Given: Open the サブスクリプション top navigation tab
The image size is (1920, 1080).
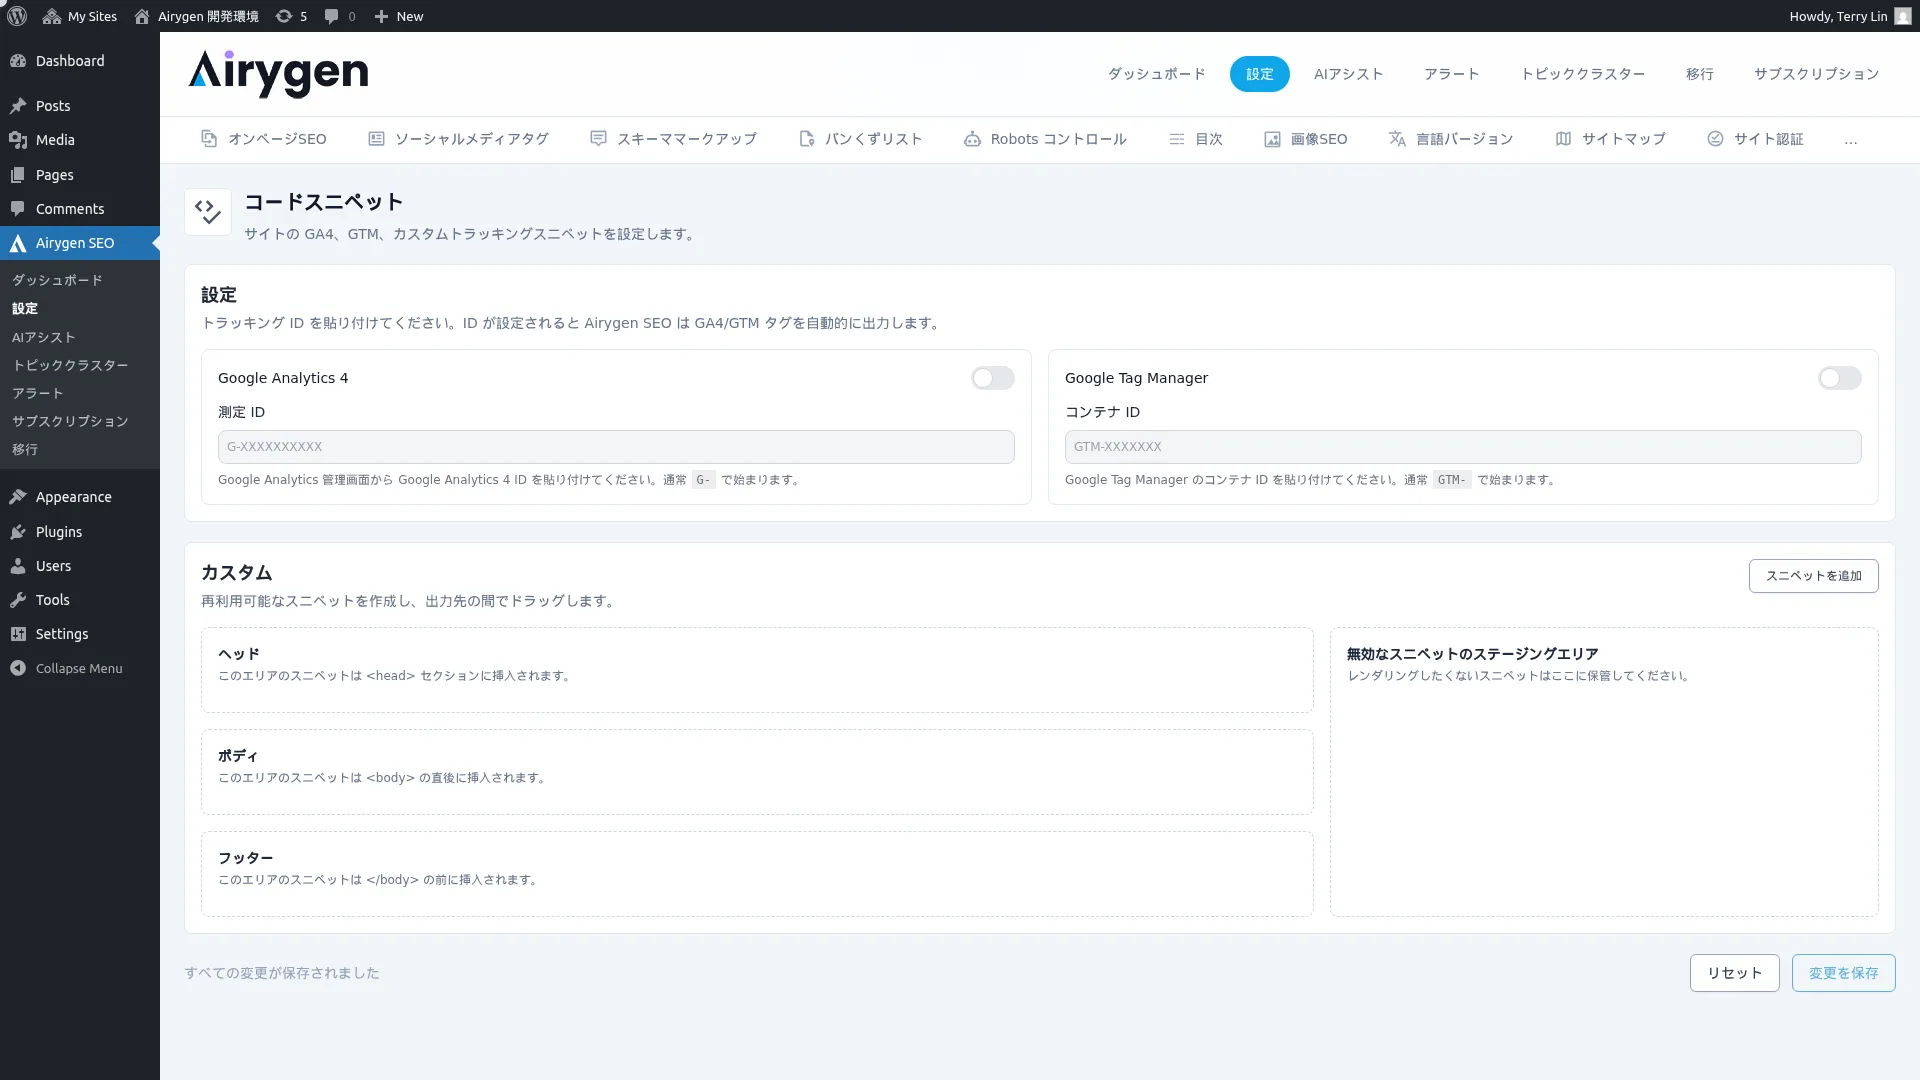Looking at the screenshot, I should click(1816, 74).
